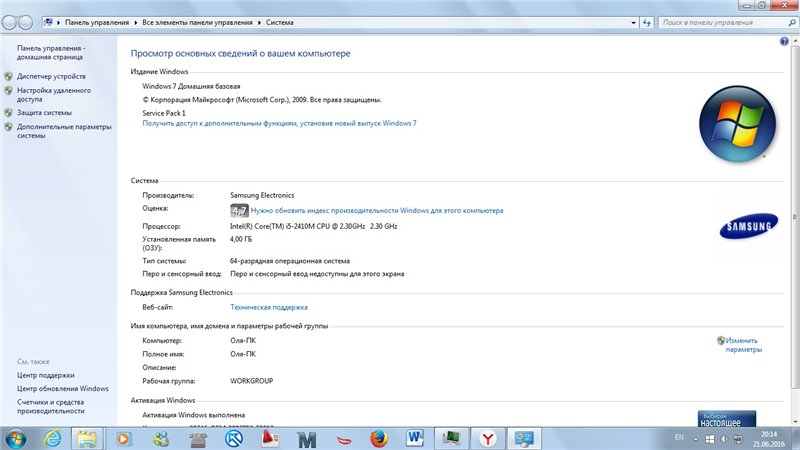
Task: Open the Windows Live Messenger taskbar icon
Action: pos(161,439)
